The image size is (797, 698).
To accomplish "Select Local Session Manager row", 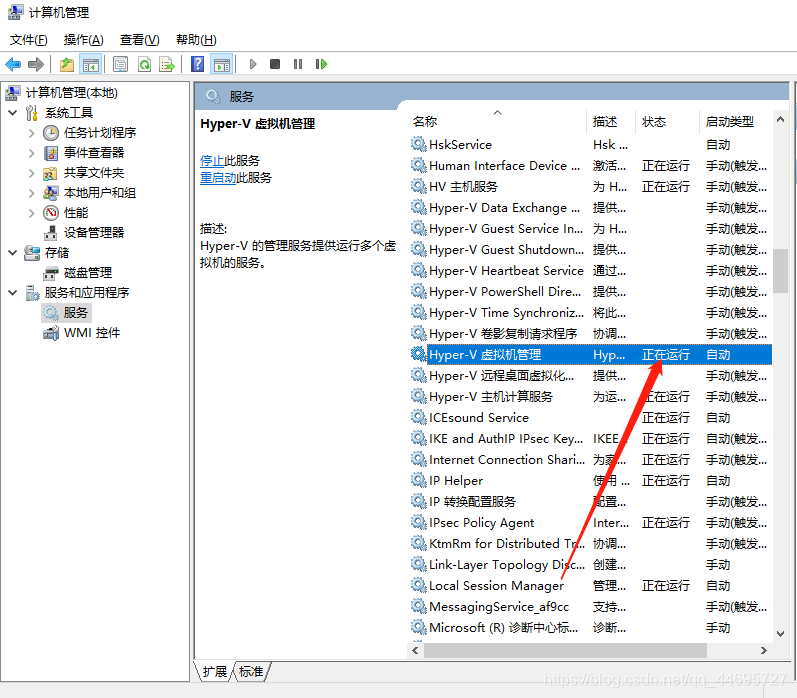I will [x=590, y=586].
